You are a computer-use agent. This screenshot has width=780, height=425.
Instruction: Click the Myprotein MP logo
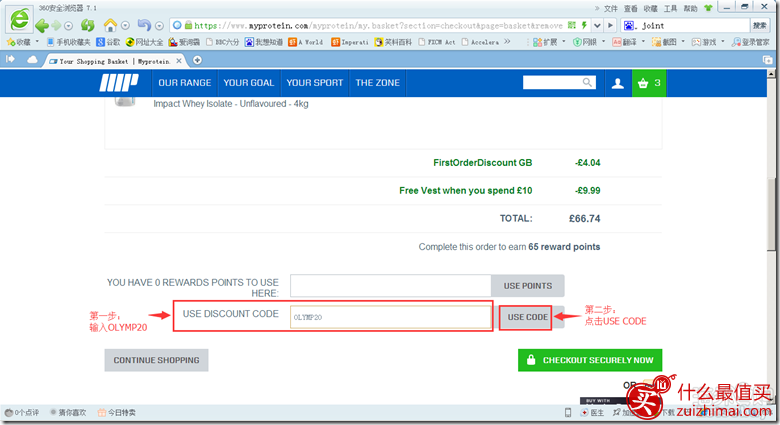coord(119,83)
